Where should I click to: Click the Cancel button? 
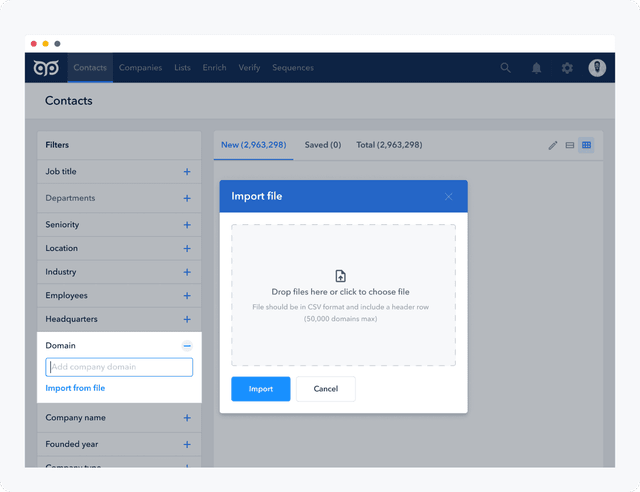tap(326, 389)
